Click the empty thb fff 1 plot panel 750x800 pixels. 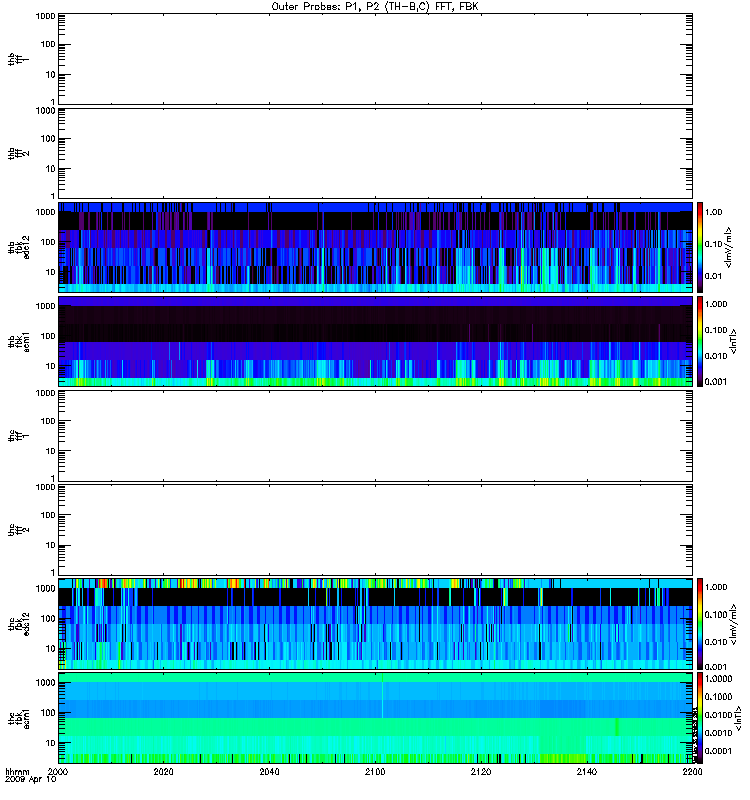375,59
